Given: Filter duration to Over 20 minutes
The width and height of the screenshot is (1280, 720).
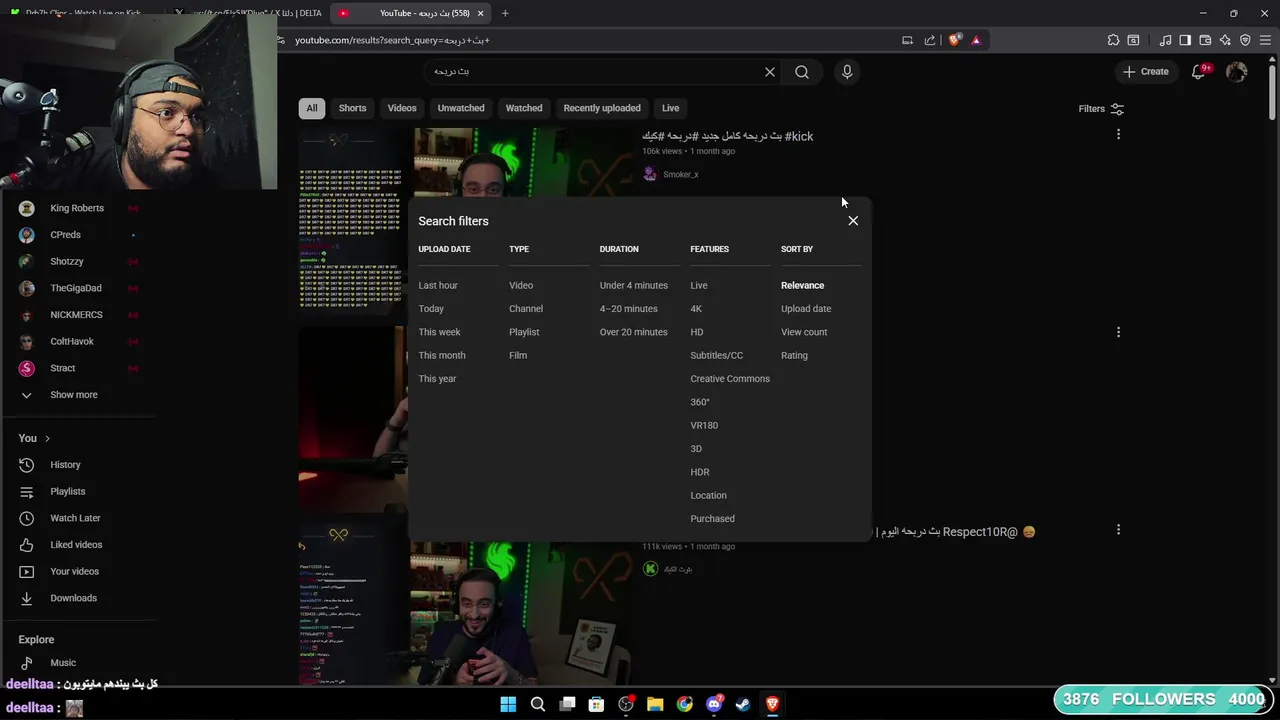Looking at the screenshot, I should tap(633, 332).
